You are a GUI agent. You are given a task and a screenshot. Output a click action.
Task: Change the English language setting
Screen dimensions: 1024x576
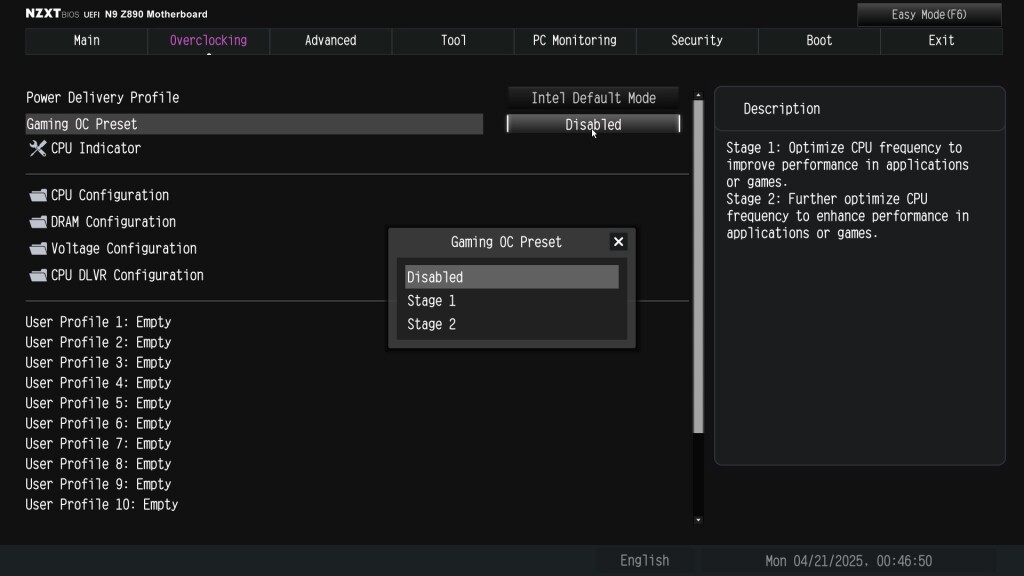click(645, 561)
